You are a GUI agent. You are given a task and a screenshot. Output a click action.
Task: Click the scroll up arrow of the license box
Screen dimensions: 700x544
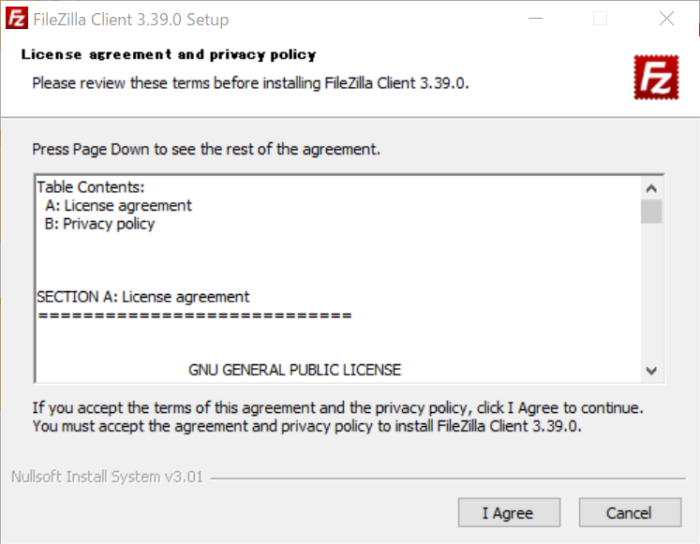point(651,188)
